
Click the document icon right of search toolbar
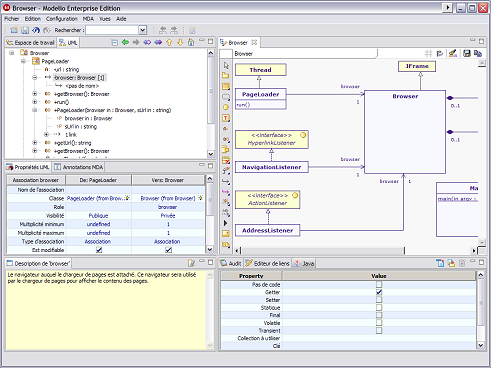[x=192, y=30]
